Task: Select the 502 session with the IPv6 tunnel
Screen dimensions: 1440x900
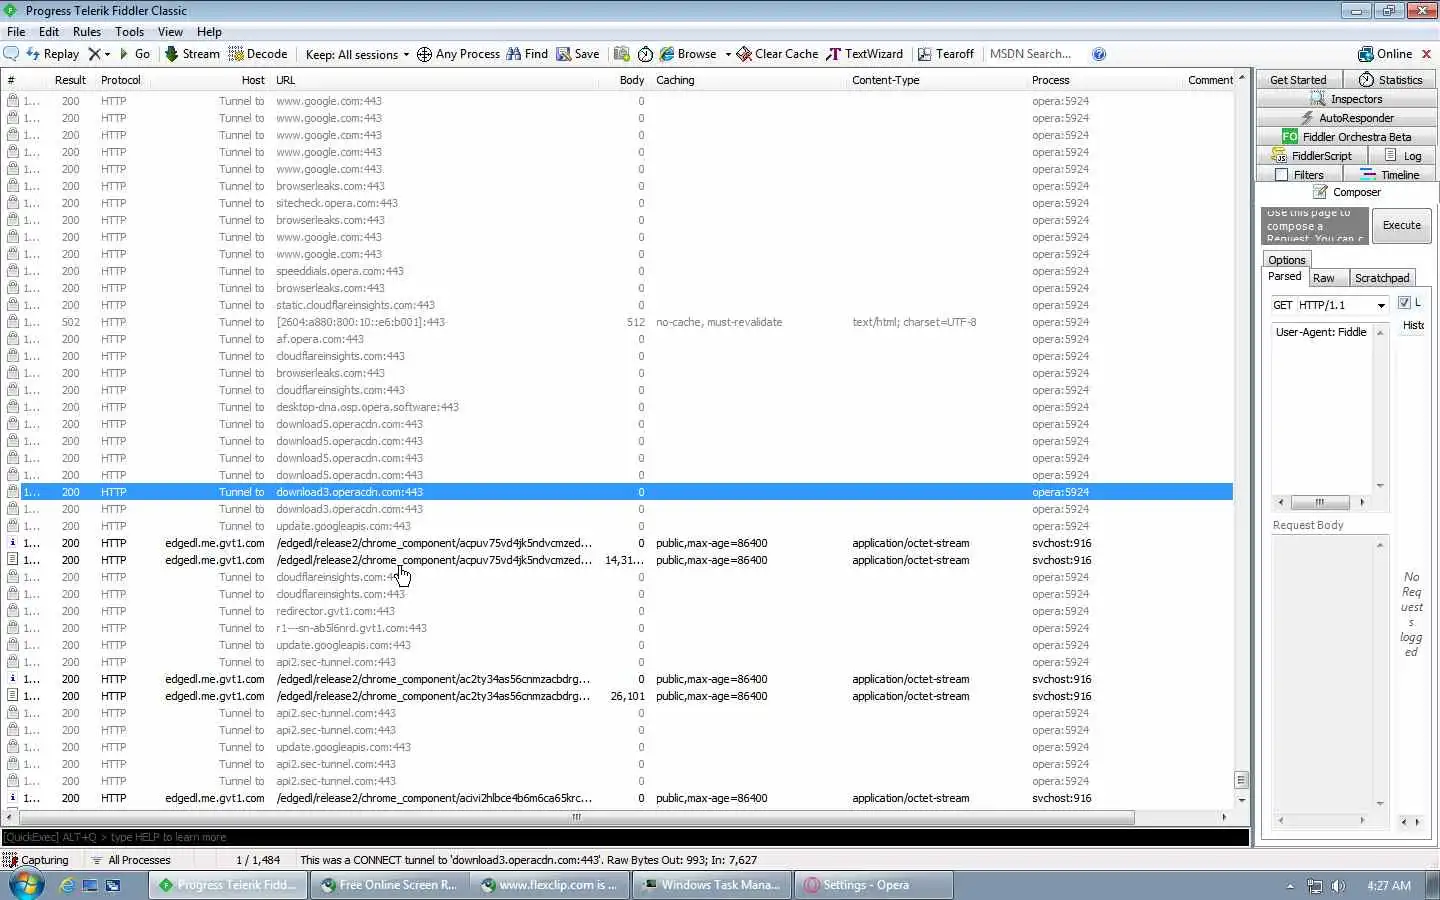Action: point(618,322)
